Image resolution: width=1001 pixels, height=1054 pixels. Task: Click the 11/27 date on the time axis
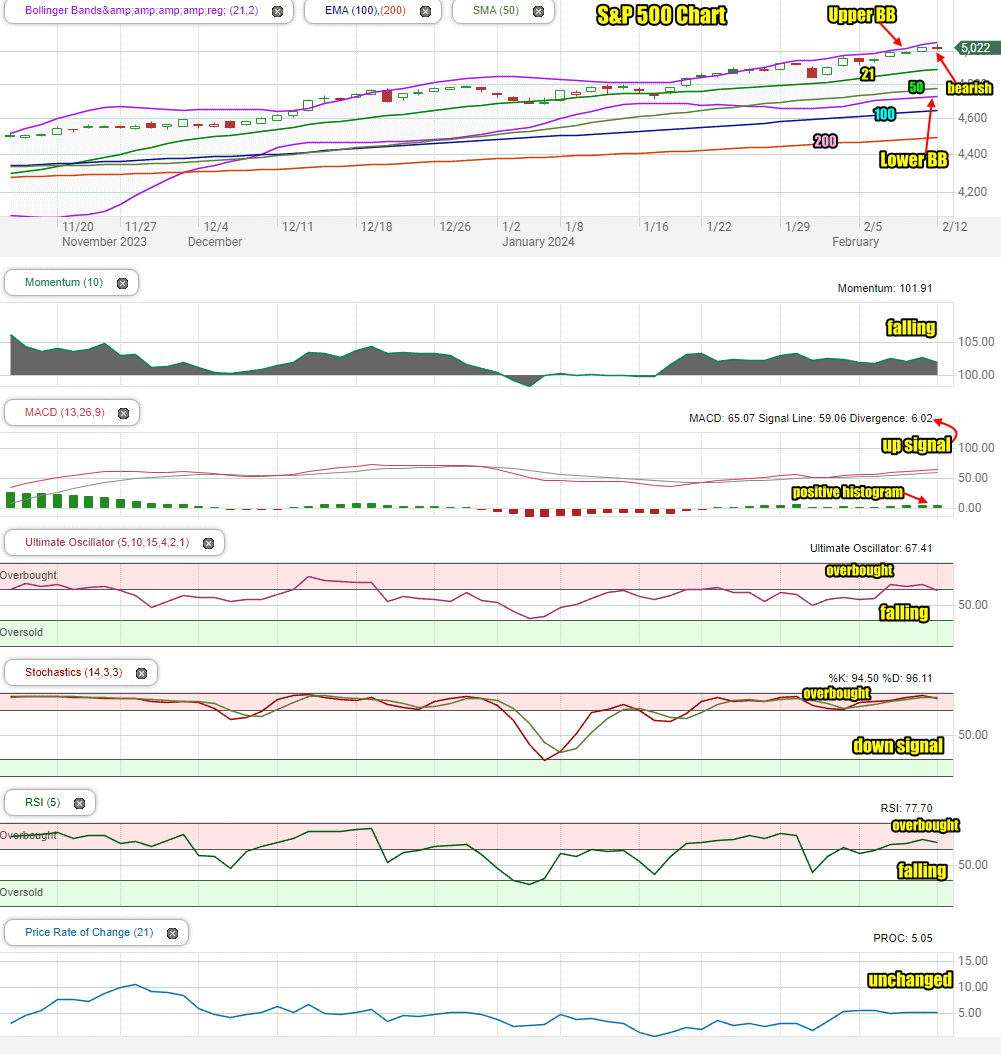[x=141, y=227]
